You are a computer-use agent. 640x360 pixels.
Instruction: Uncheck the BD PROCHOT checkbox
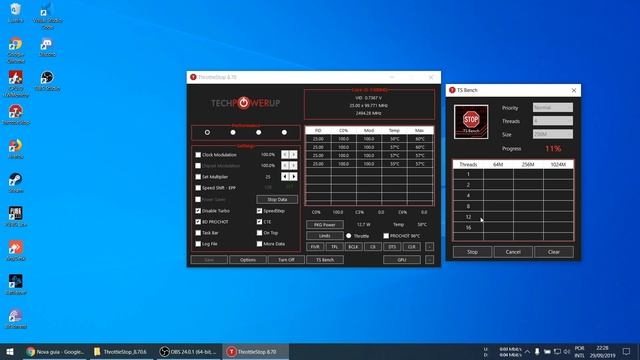point(198,222)
